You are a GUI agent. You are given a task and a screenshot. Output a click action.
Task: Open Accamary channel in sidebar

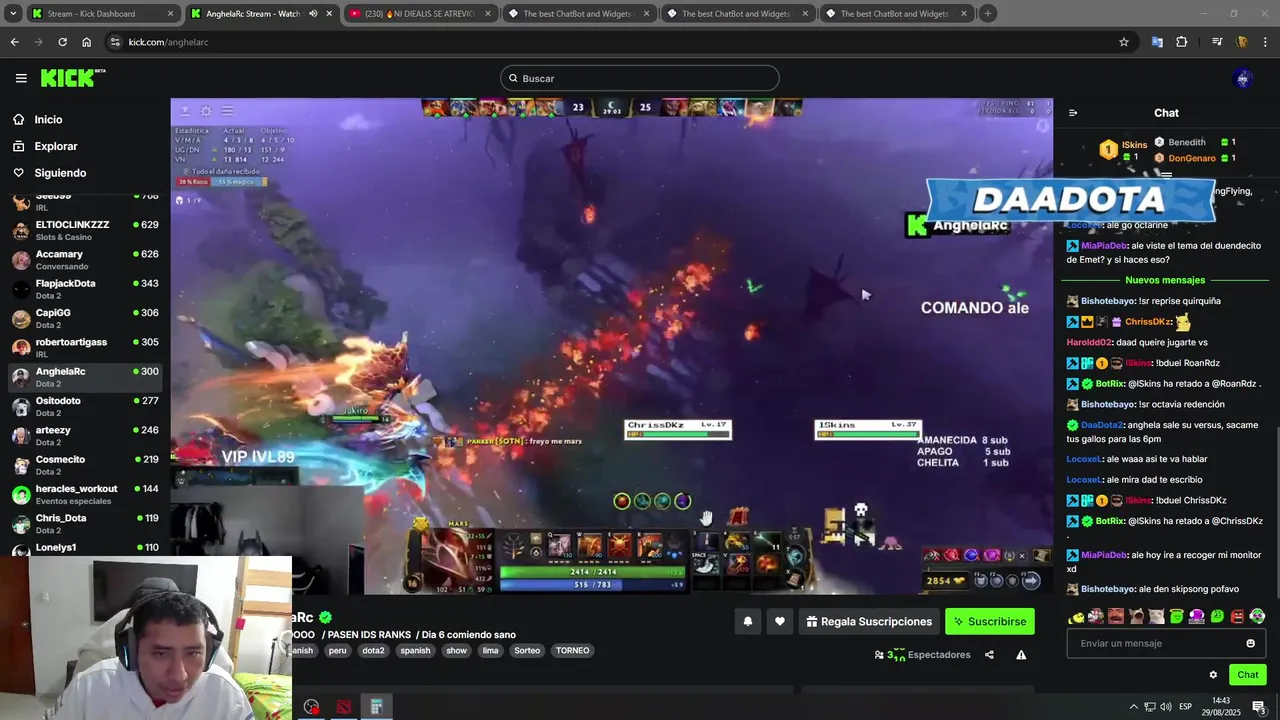85,260
